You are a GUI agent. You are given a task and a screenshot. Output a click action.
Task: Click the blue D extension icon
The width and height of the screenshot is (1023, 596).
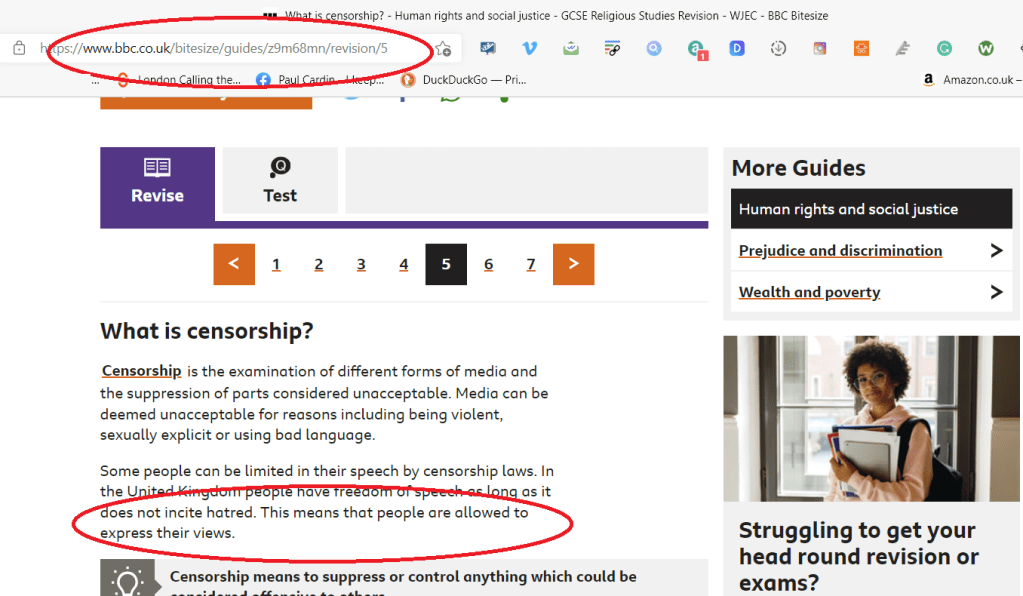[x=737, y=48]
